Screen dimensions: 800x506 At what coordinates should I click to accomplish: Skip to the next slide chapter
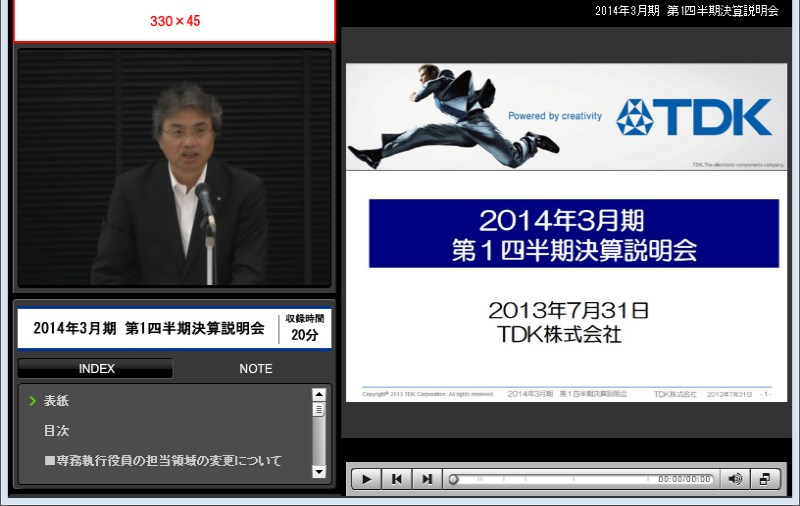tap(427, 479)
